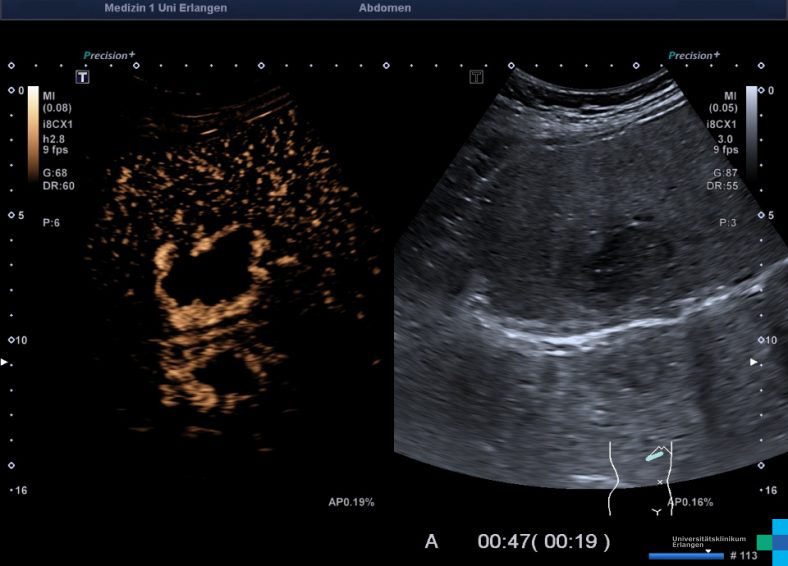Click the white marker on cine bar
This screenshot has height=566, width=788.
coord(708,550)
